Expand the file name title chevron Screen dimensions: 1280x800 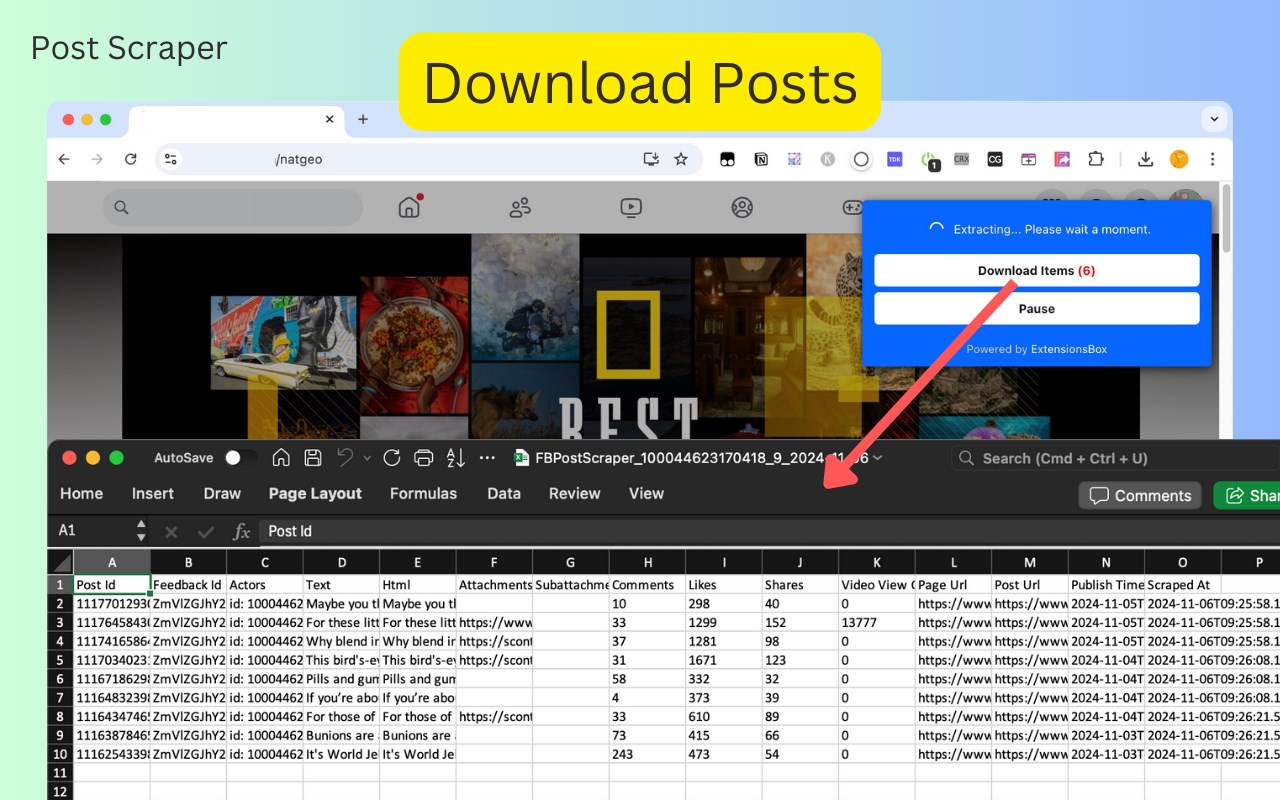pyautogui.click(x=878, y=458)
